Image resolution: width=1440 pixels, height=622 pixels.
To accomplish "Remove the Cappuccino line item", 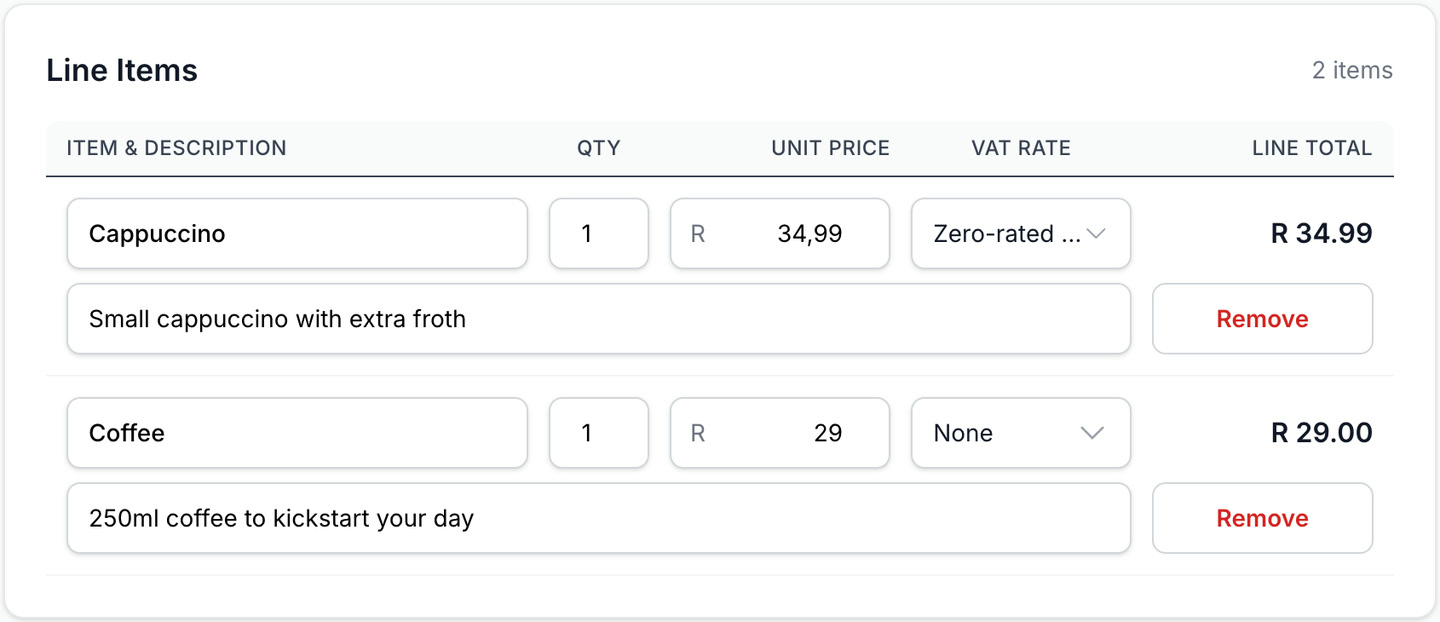I will [x=1262, y=318].
